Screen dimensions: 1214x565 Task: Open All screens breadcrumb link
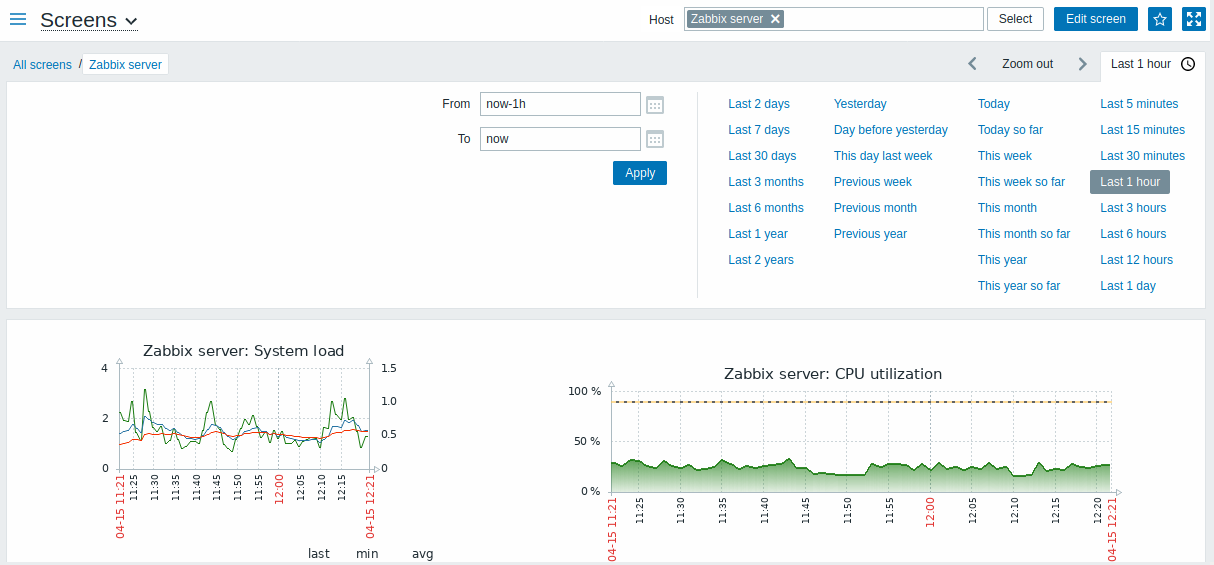[42, 64]
